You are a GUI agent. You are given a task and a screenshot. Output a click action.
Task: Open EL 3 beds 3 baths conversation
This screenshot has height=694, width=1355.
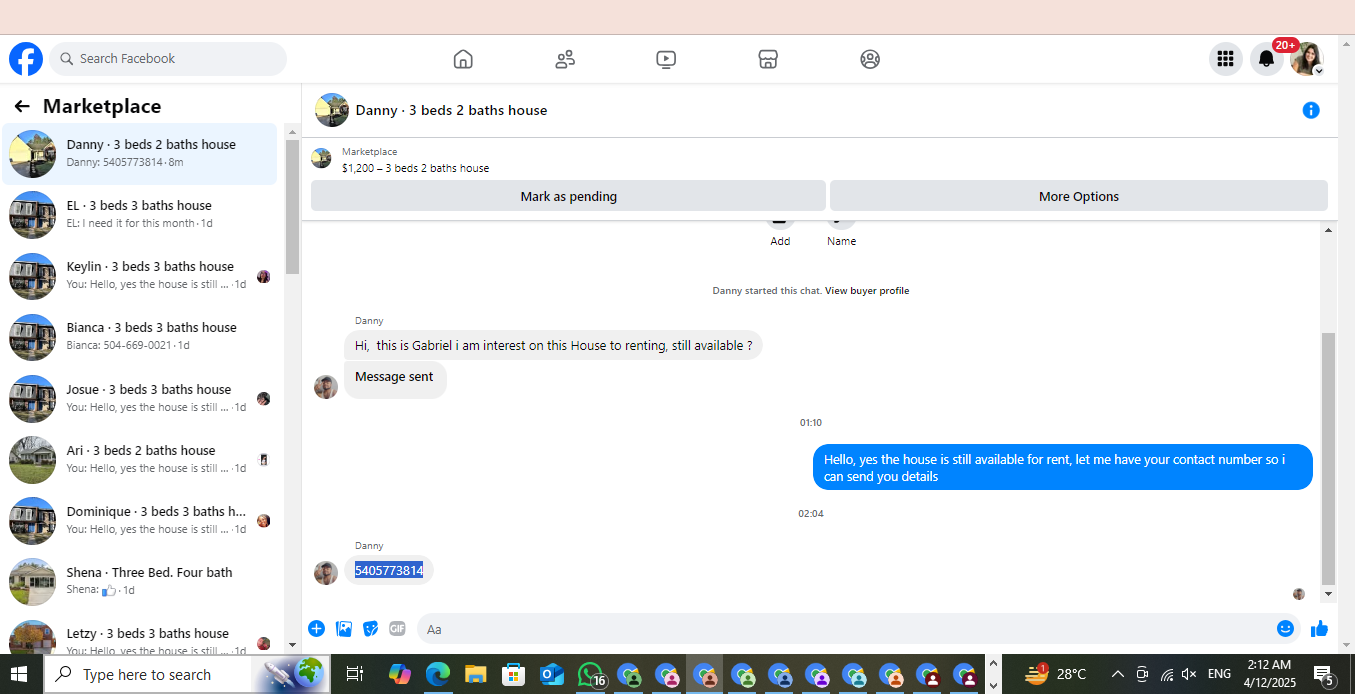coord(140,215)
